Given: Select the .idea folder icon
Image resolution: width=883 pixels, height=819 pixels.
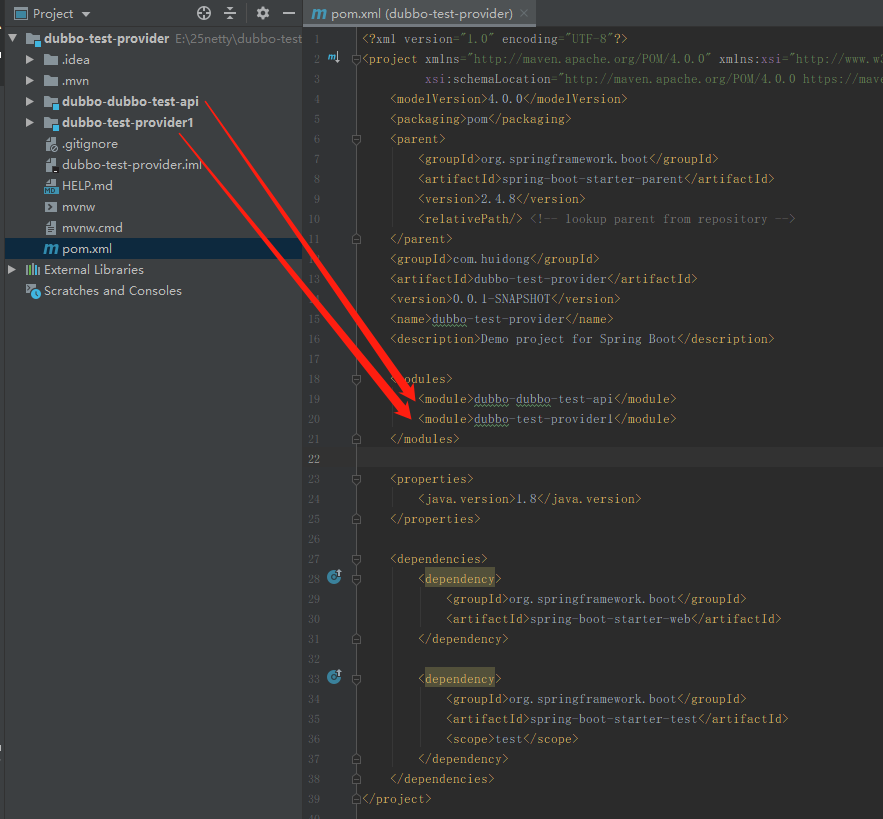Looking at the screenshot, I should click(51, 60).
